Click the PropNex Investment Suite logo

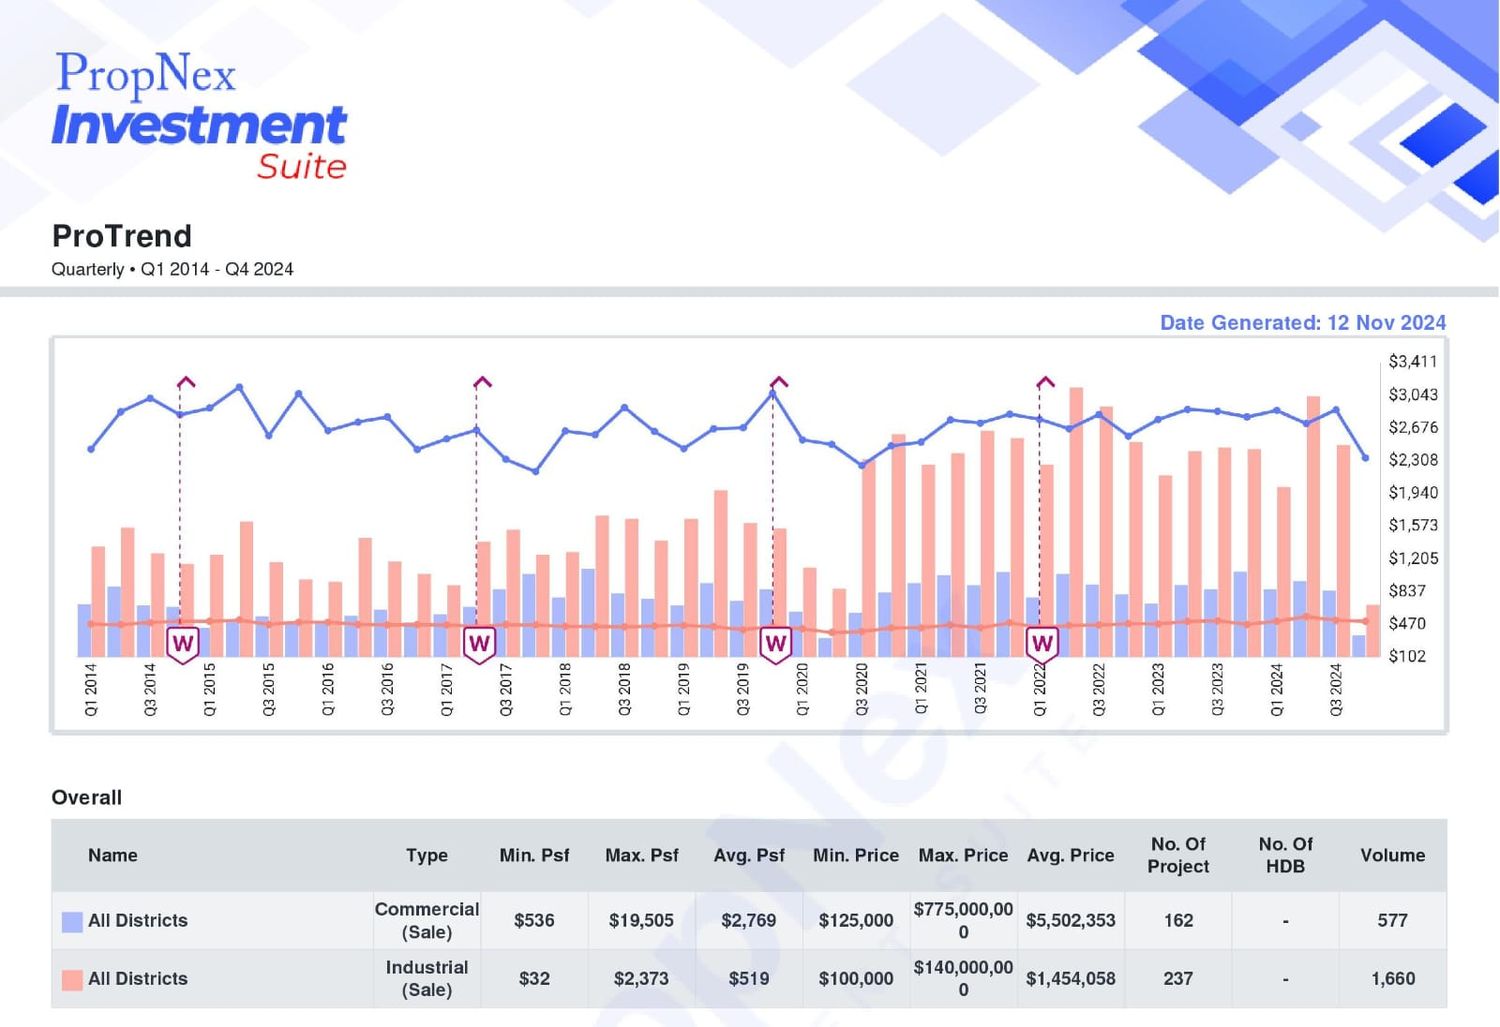click(x=200, y=115)
